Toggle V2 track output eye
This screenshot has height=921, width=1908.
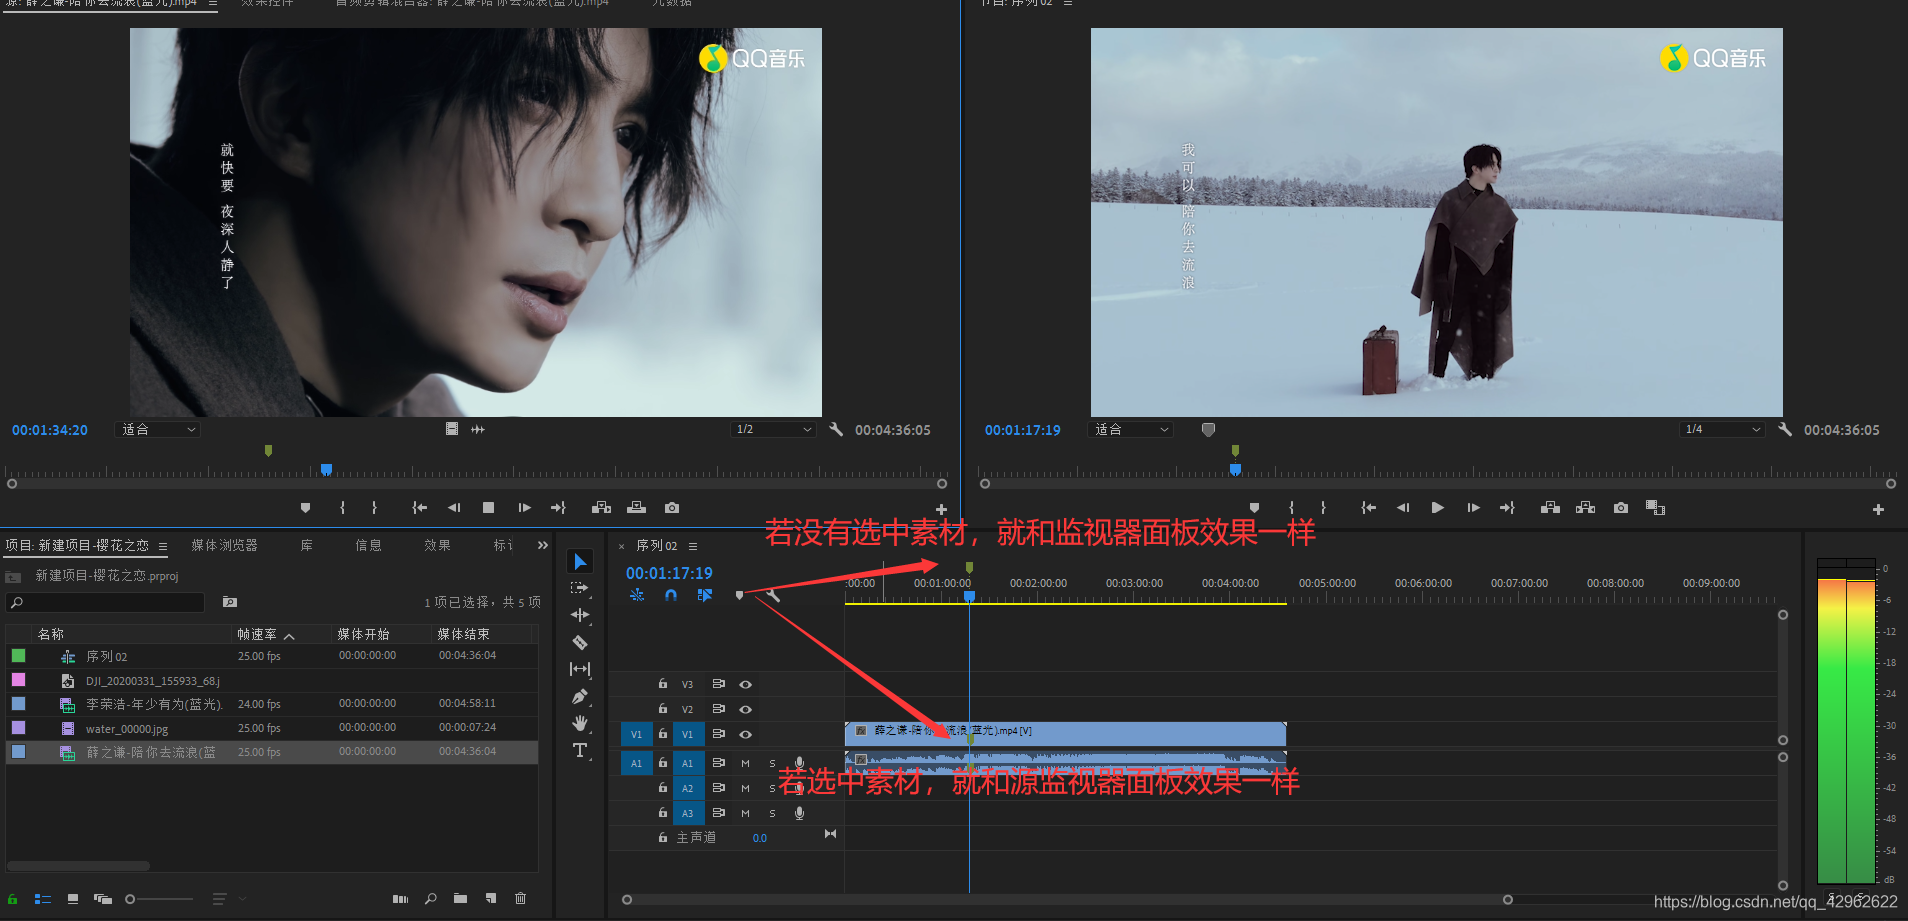(x=745, y=709)
